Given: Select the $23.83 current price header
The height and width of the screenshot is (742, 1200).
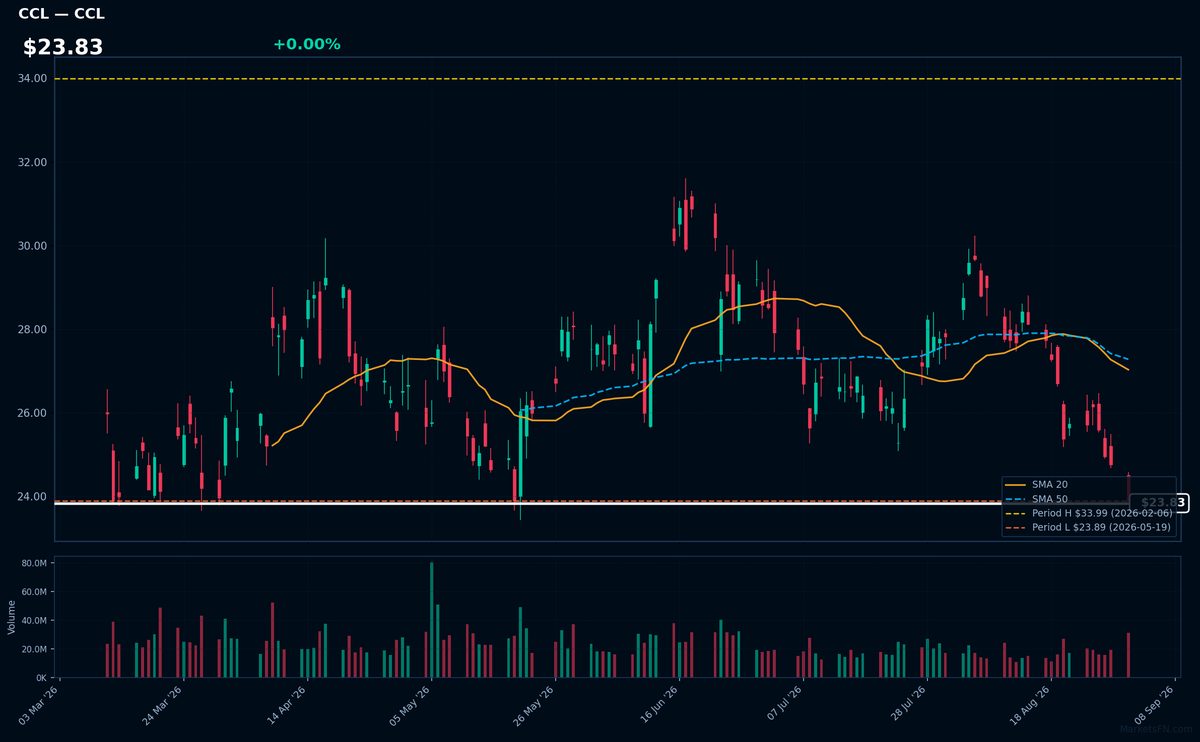Looking at the screenshot, I should pos(63,47).
